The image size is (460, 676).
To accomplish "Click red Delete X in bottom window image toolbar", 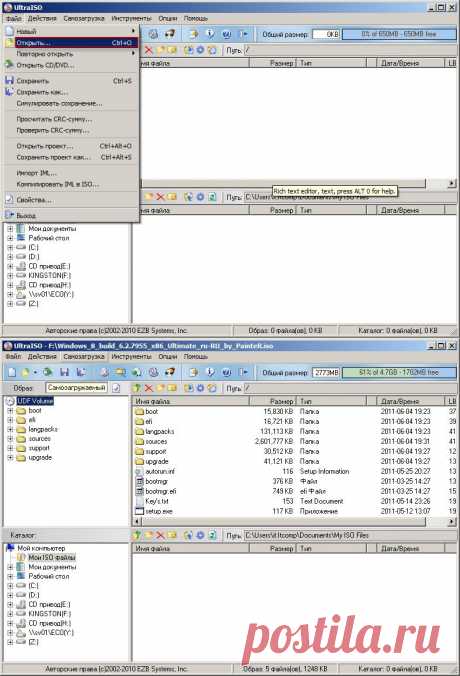I will 149,388.
